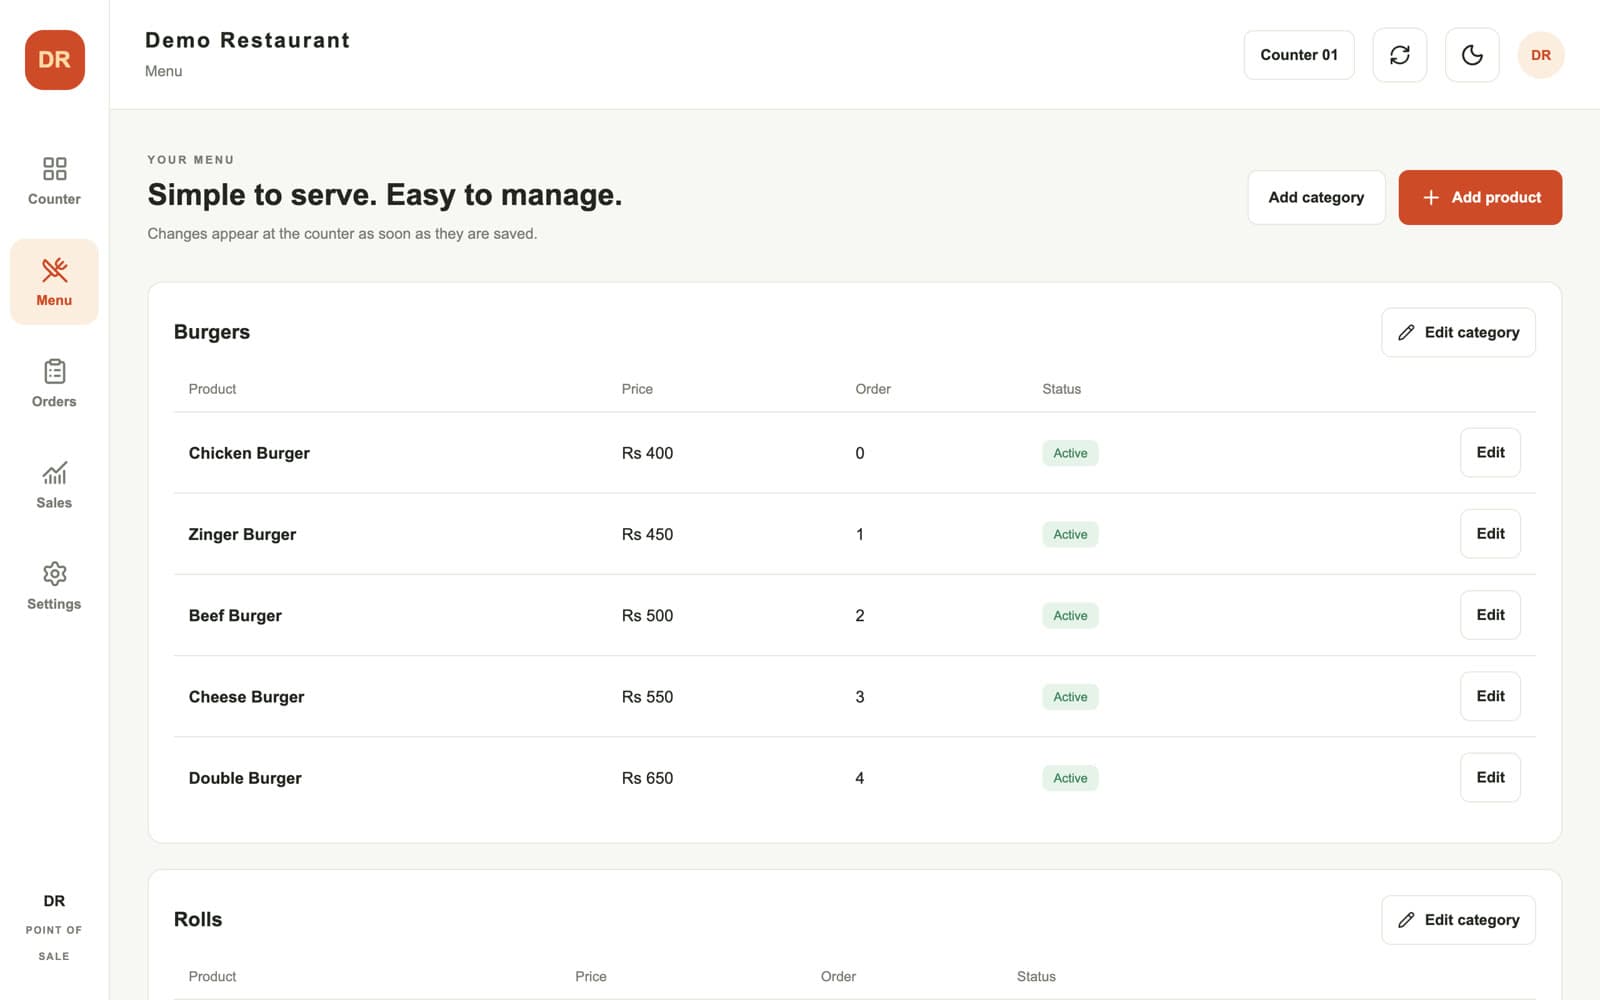Open the Settings gear icon
Image resolution: width=1600 pixels, height=1000 pixels.
point(54,573)
